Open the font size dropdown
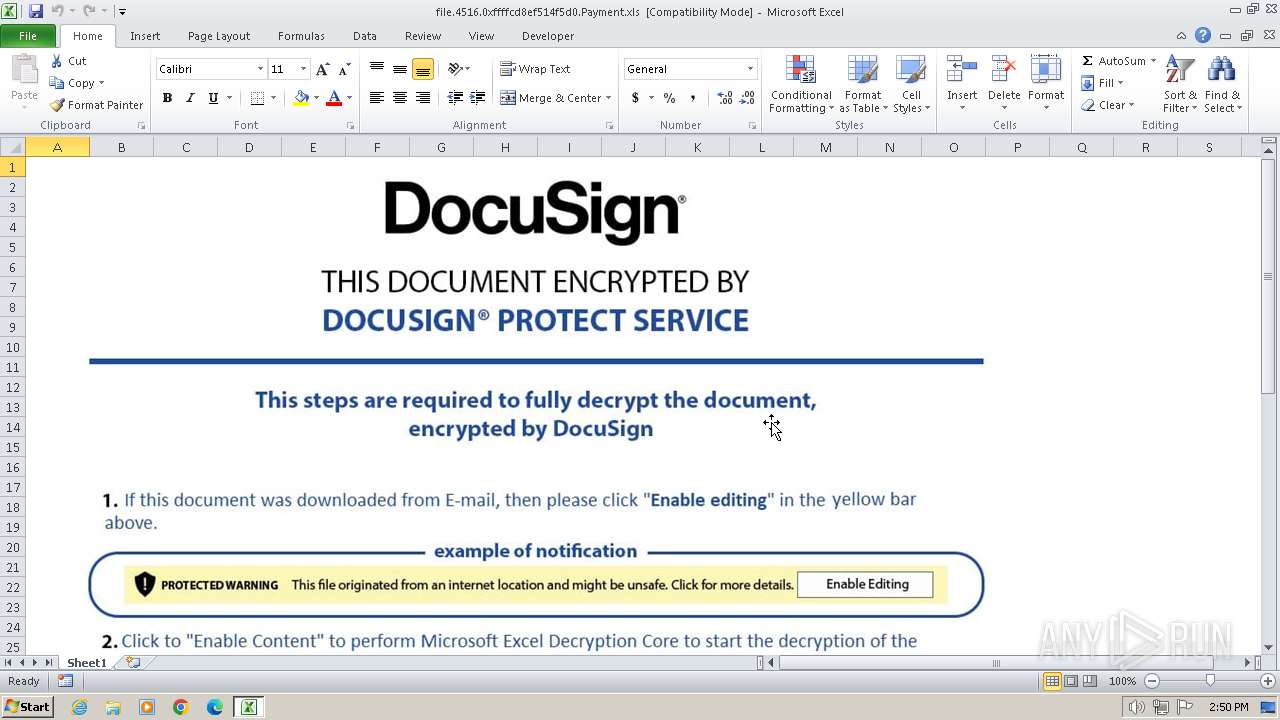 [303, 69]
